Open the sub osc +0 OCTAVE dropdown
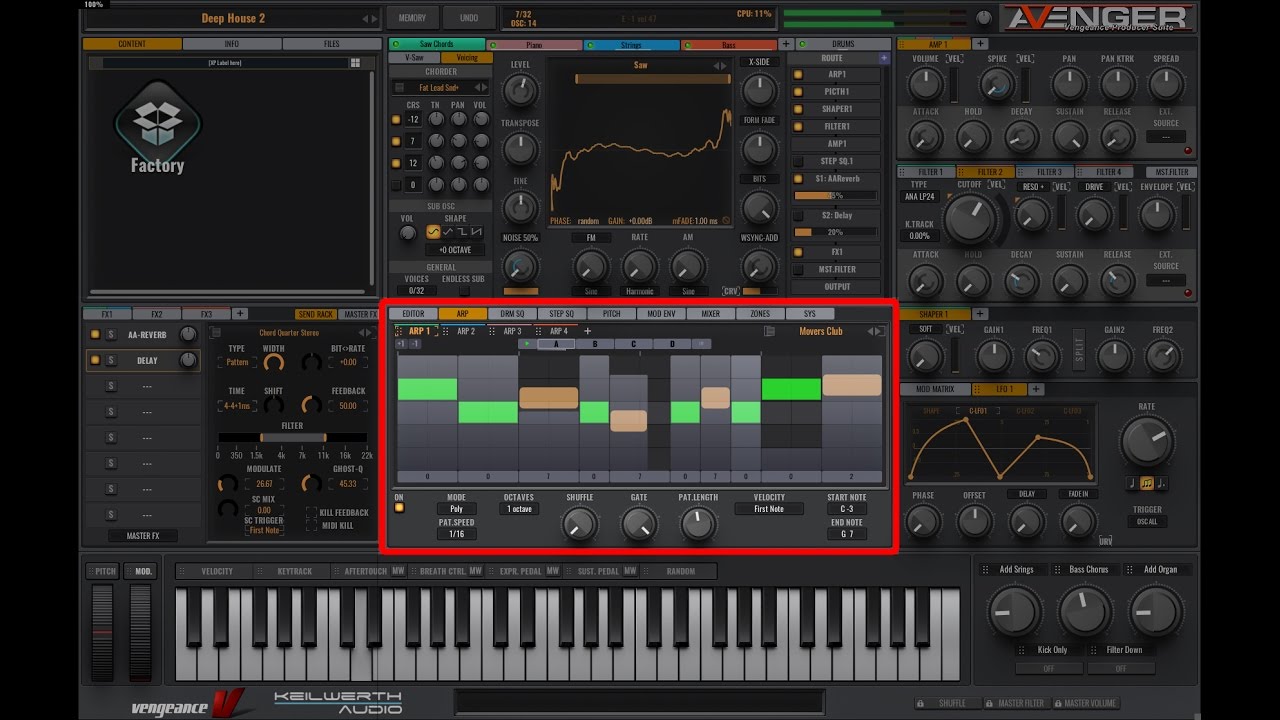The width and height of the screenshot is (1280, 720). 455,250
